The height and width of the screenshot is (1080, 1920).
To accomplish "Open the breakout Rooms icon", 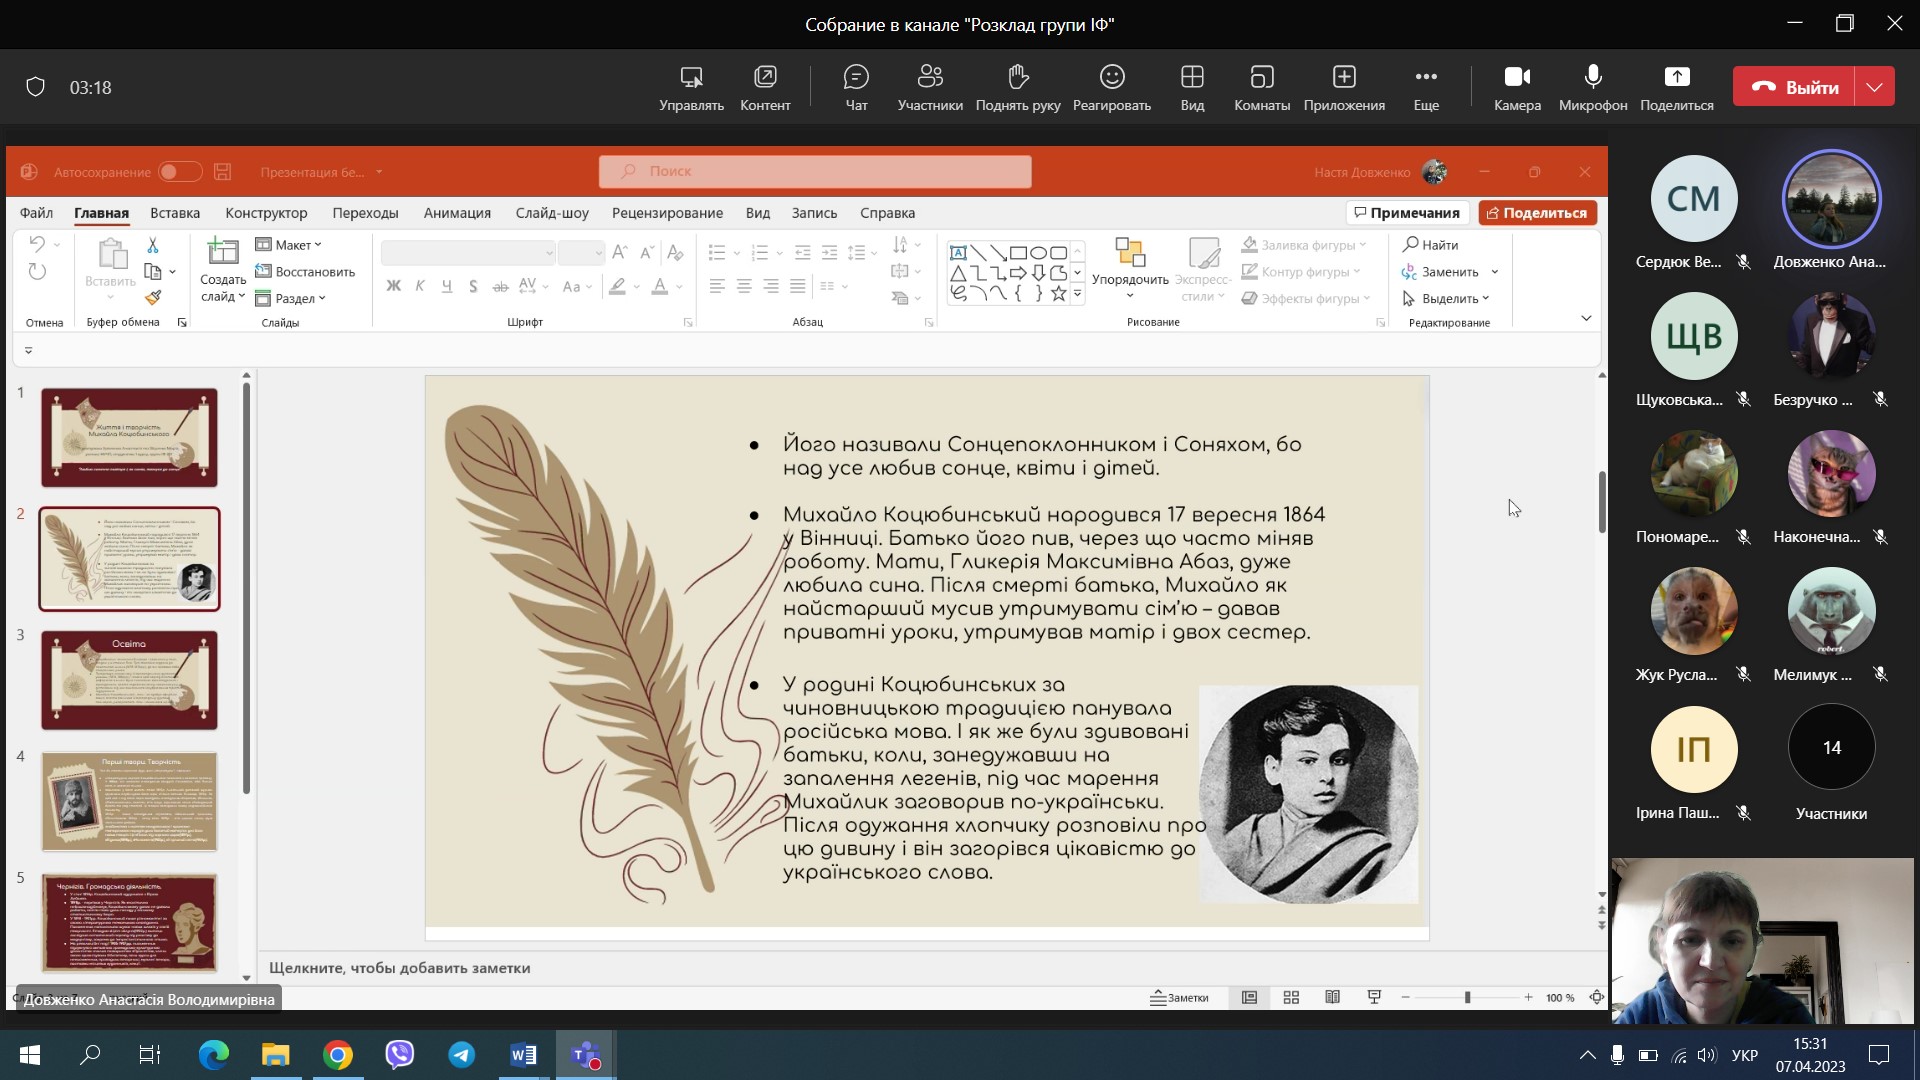I will 1261,78.
